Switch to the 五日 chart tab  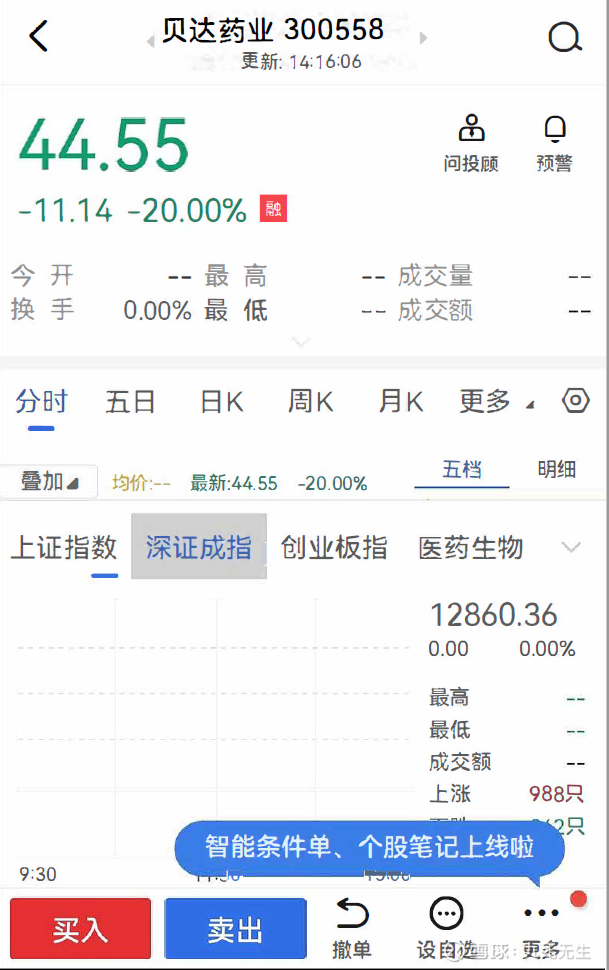tap(130, 402)
